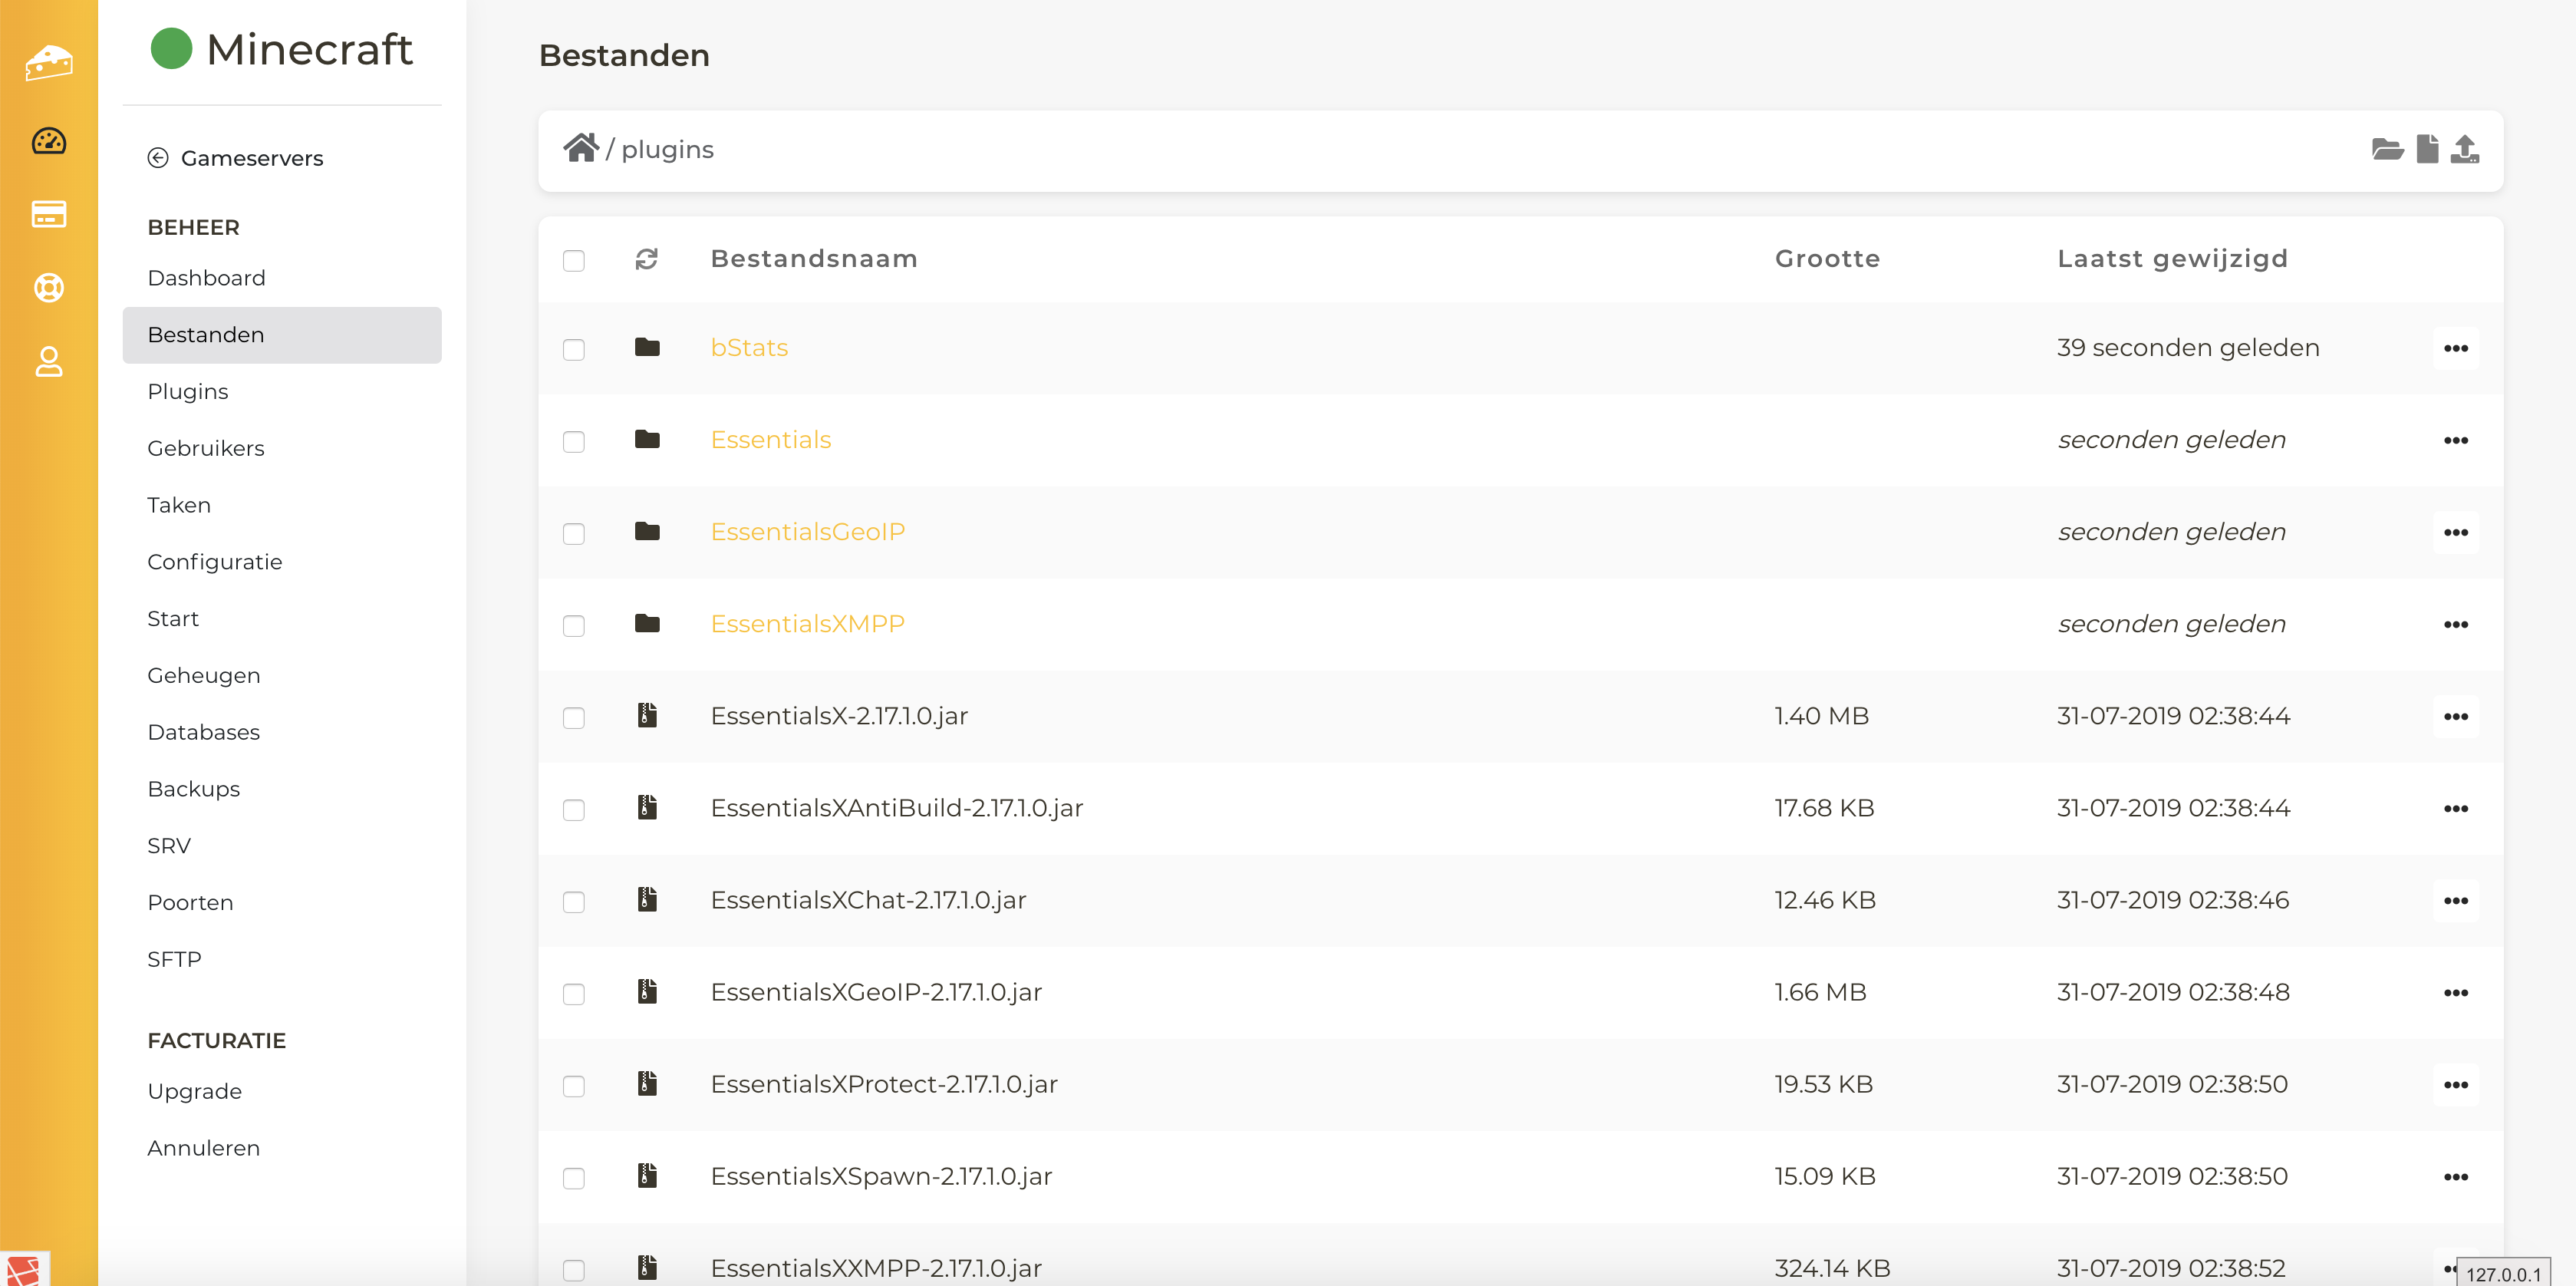The width and height of the screenshot is (2576, 1286).
Task: Open the EssentialsXMPP folder
Action: click(807, 624)
